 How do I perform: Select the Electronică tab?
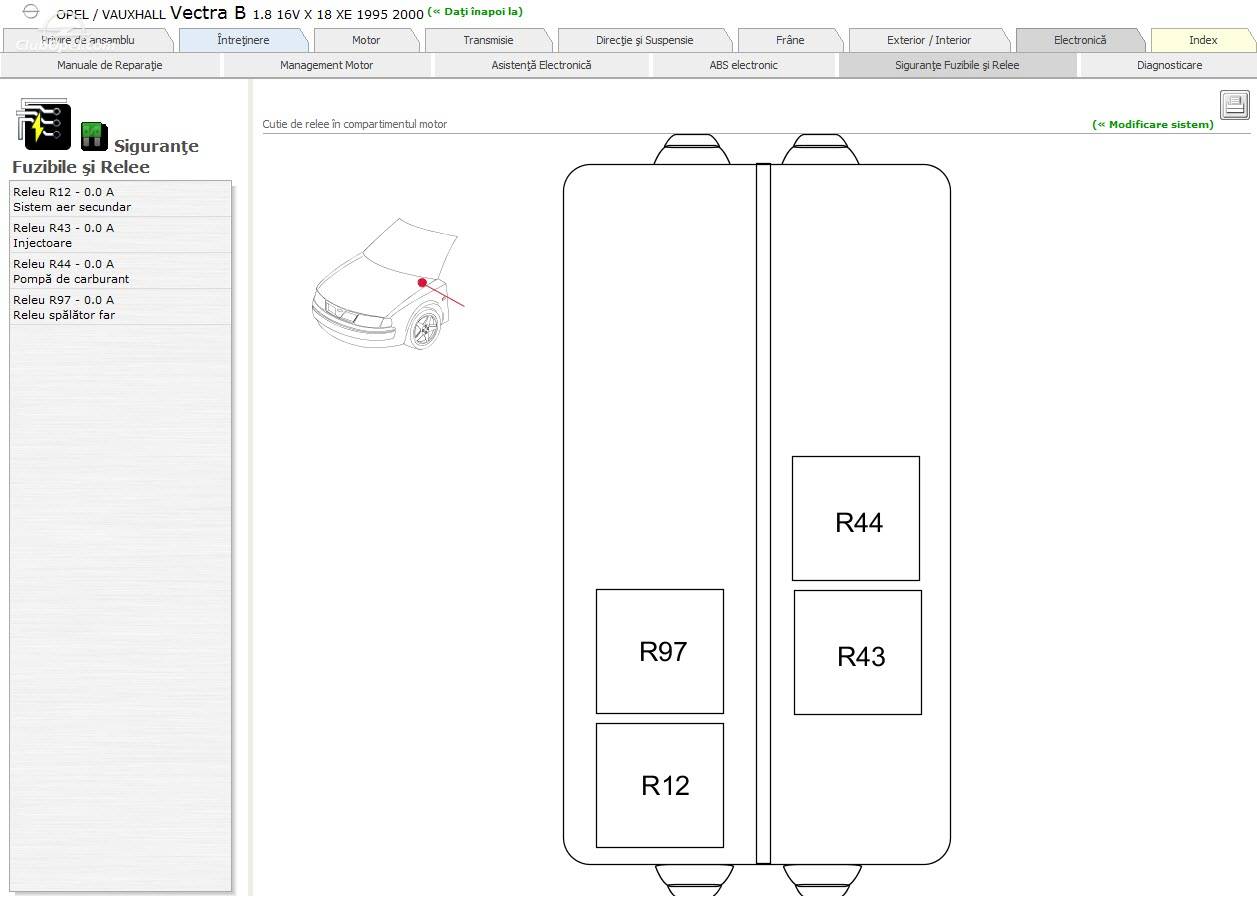coord(1080,40)
